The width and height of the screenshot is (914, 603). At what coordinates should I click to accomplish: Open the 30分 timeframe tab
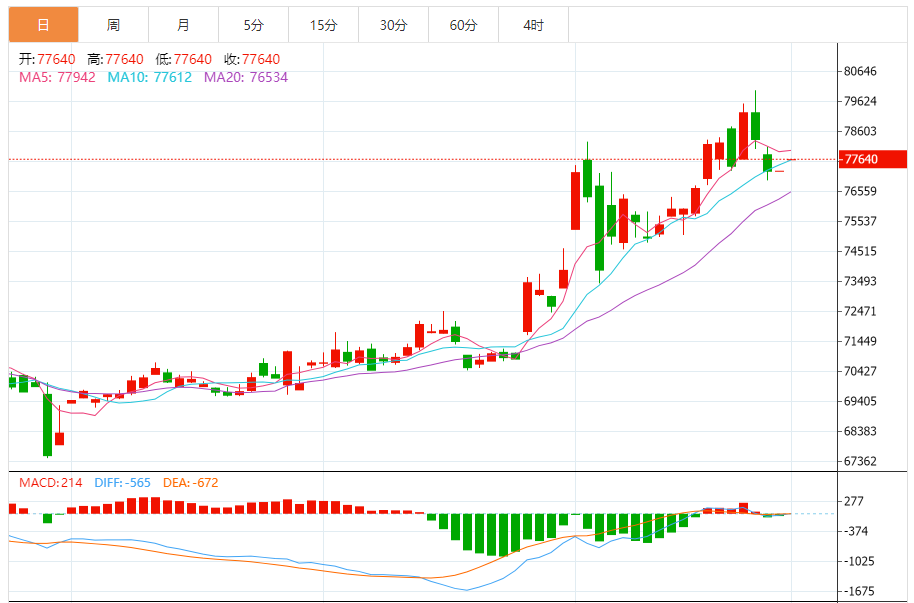[393, 25]
